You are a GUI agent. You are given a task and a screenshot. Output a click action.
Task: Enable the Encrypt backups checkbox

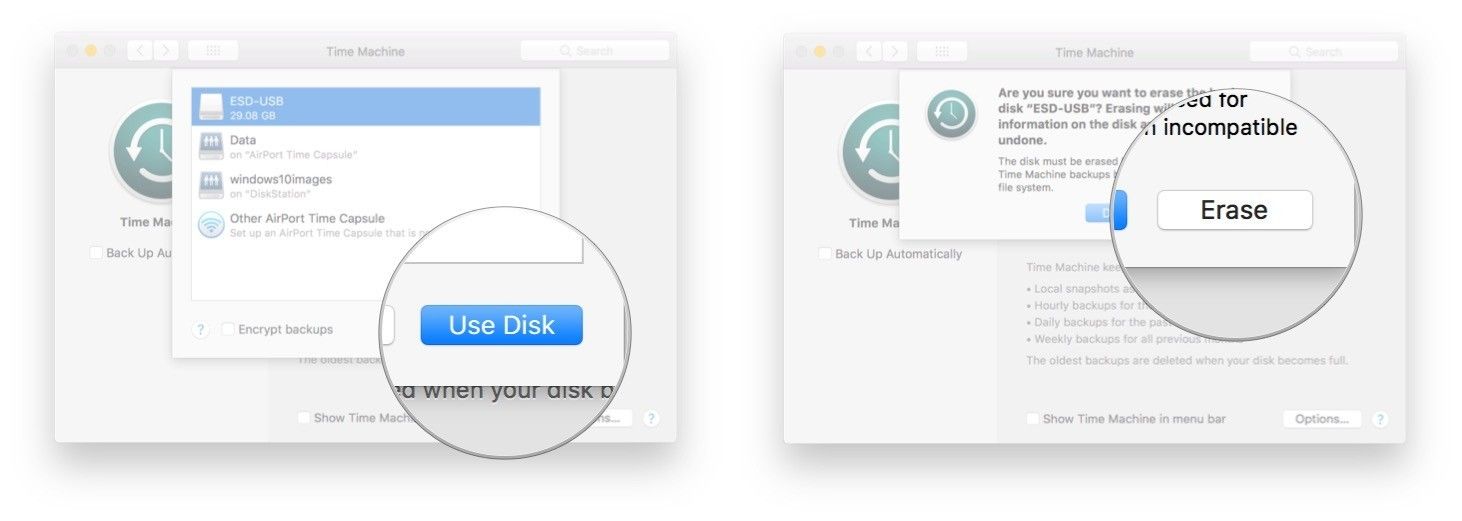[x=228, y=329]
